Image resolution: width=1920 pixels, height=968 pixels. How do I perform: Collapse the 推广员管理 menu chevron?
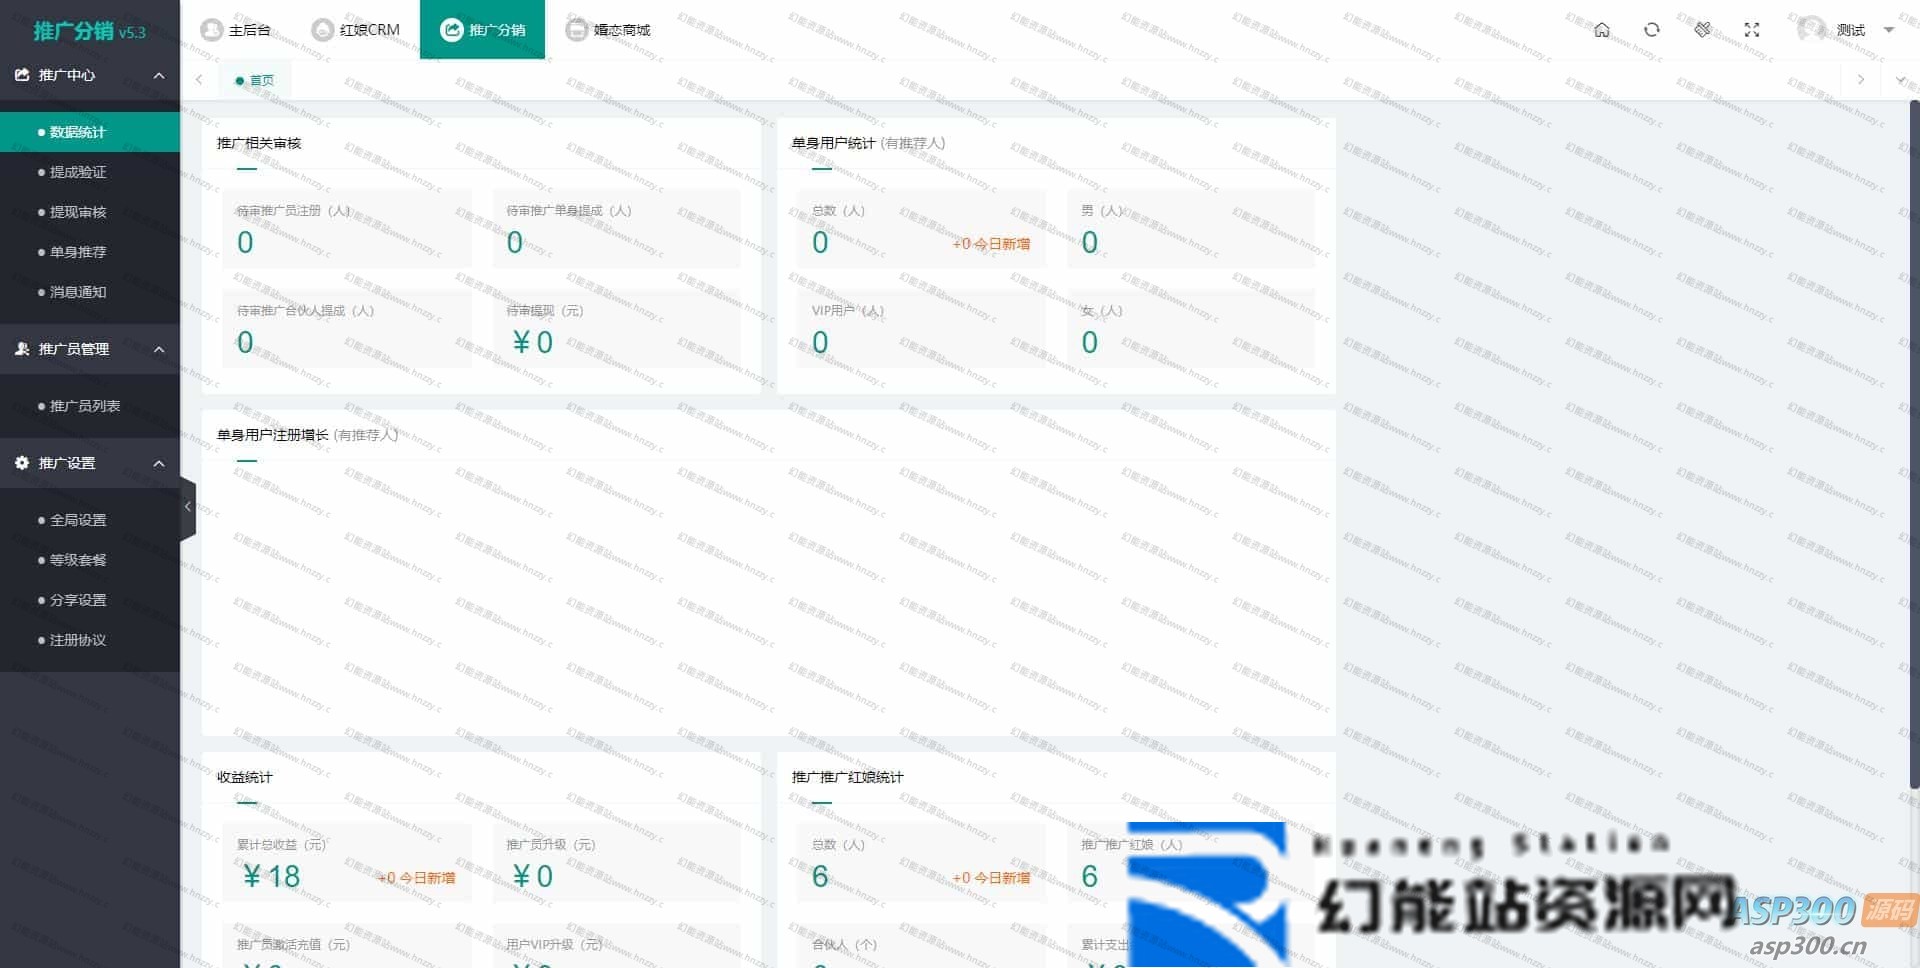coord(159,350)
